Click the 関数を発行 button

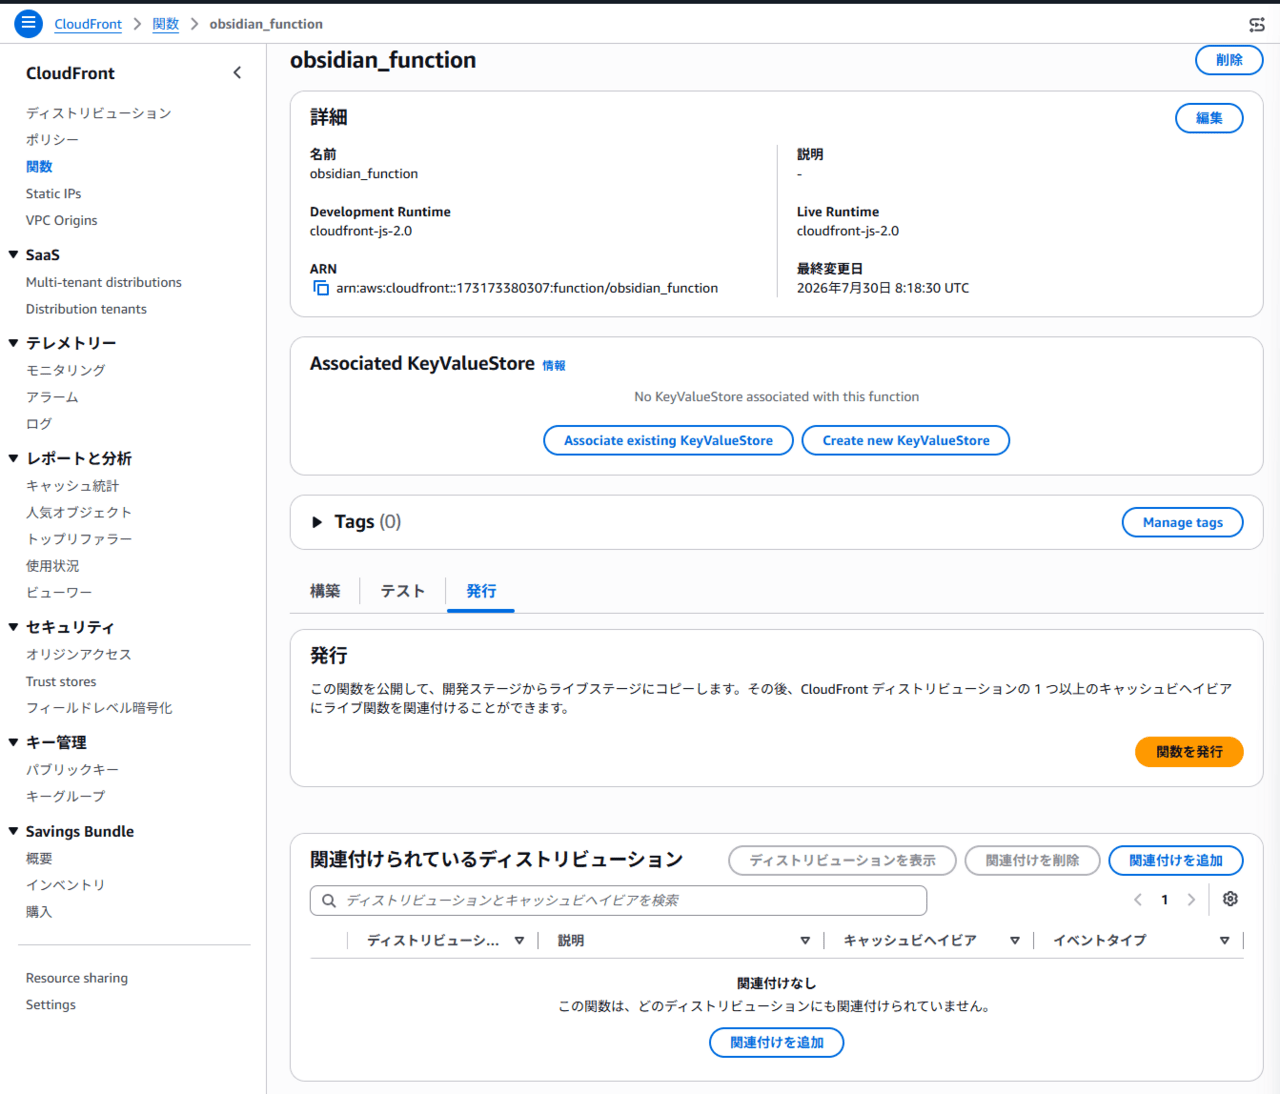click(1189, 752)
